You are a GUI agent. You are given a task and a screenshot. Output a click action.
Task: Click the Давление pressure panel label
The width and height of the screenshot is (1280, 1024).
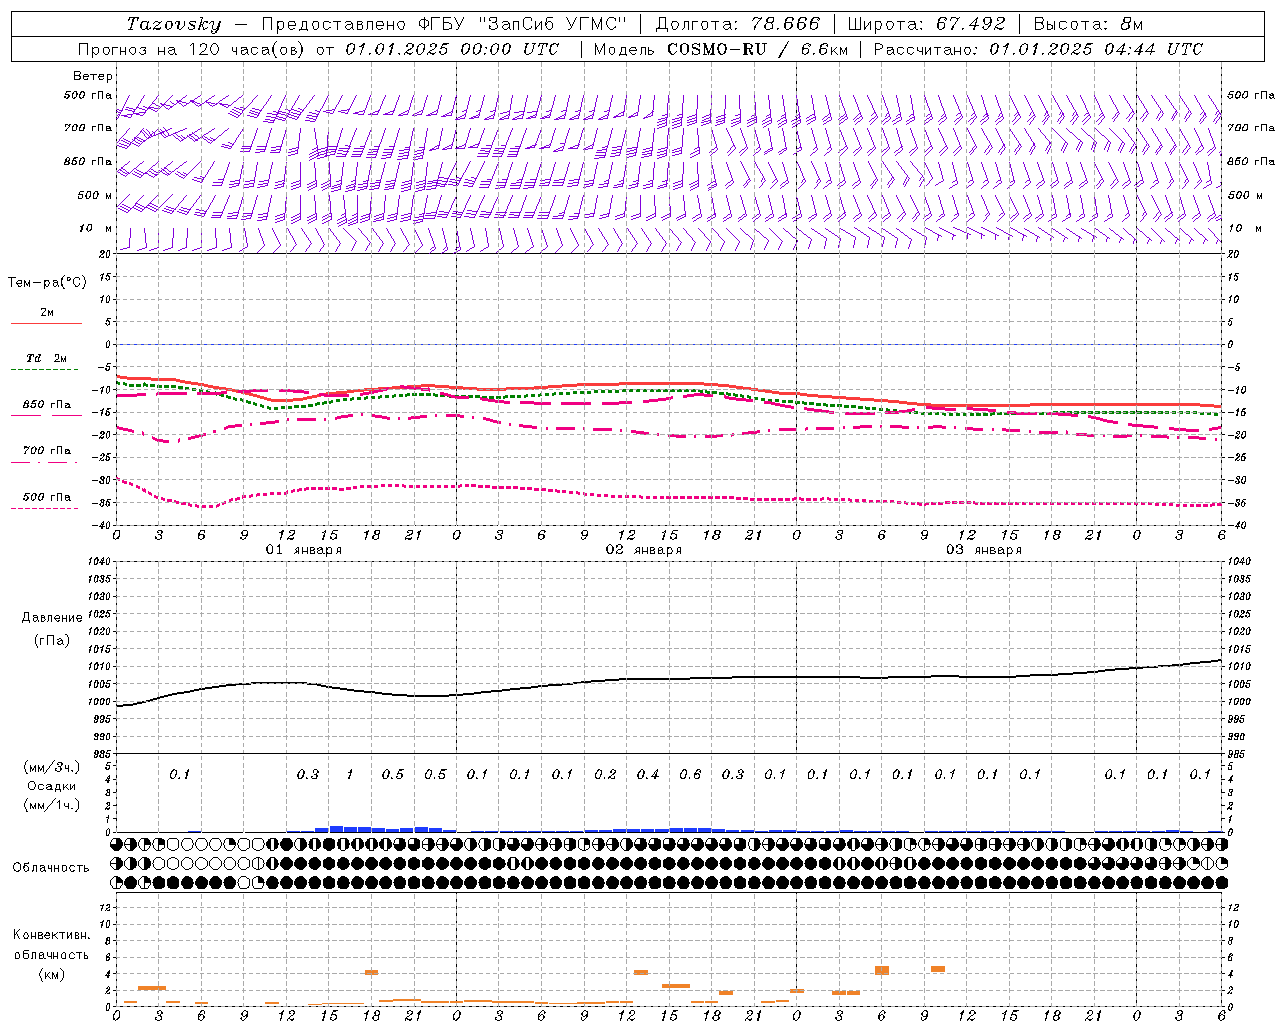coord(52,618)
